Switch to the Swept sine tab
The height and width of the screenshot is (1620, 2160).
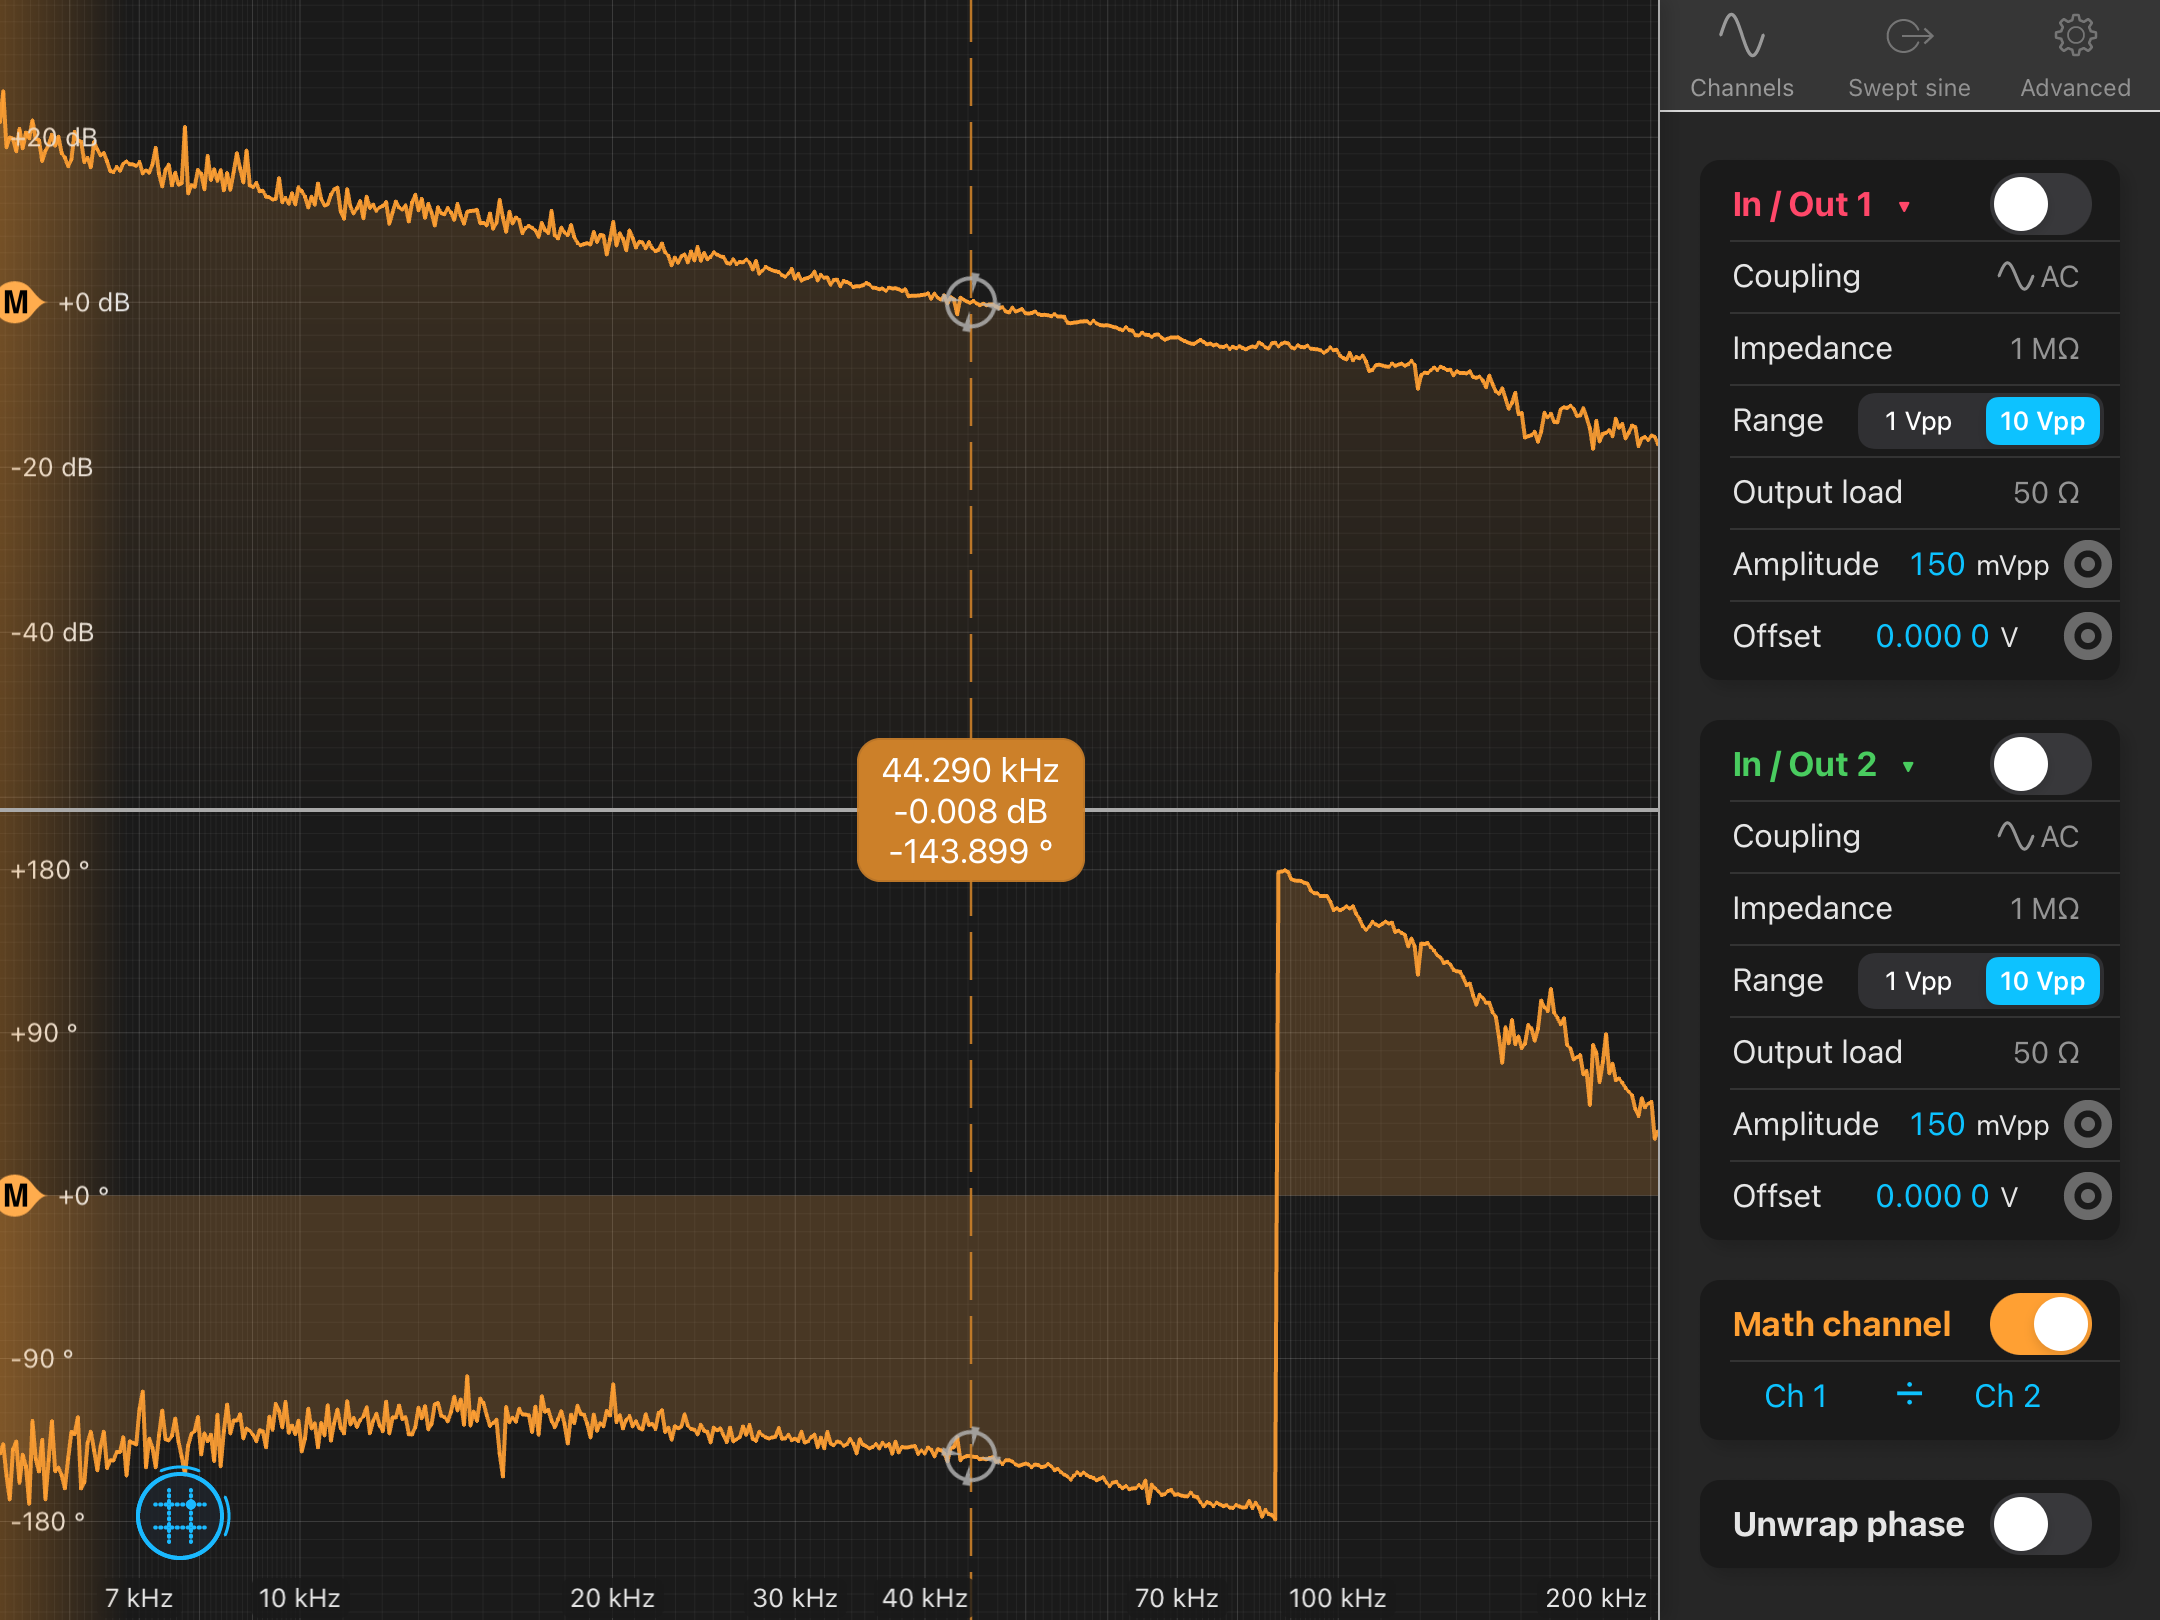click(1909, 57)
